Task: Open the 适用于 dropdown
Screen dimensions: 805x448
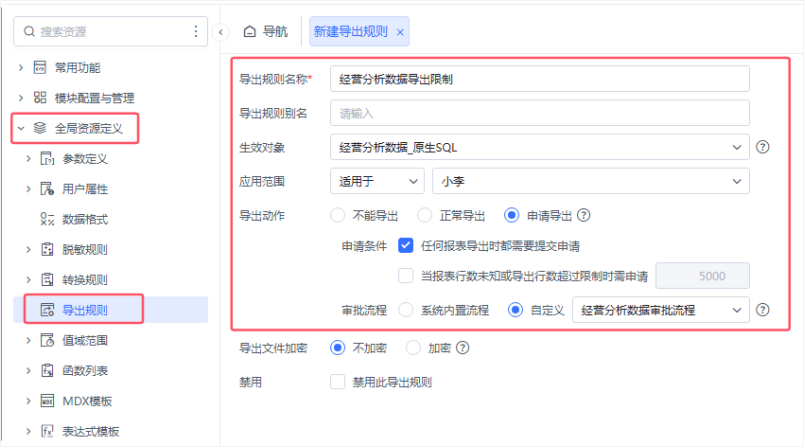Action: 377,181
